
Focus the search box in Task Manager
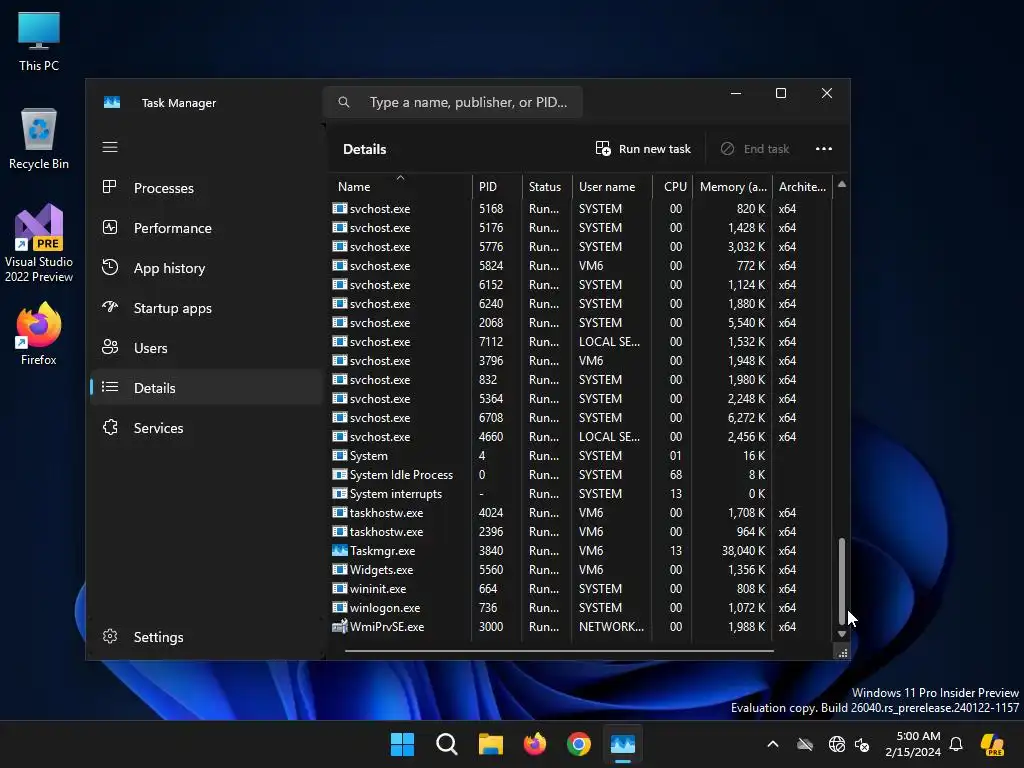[x=453, y=103]
